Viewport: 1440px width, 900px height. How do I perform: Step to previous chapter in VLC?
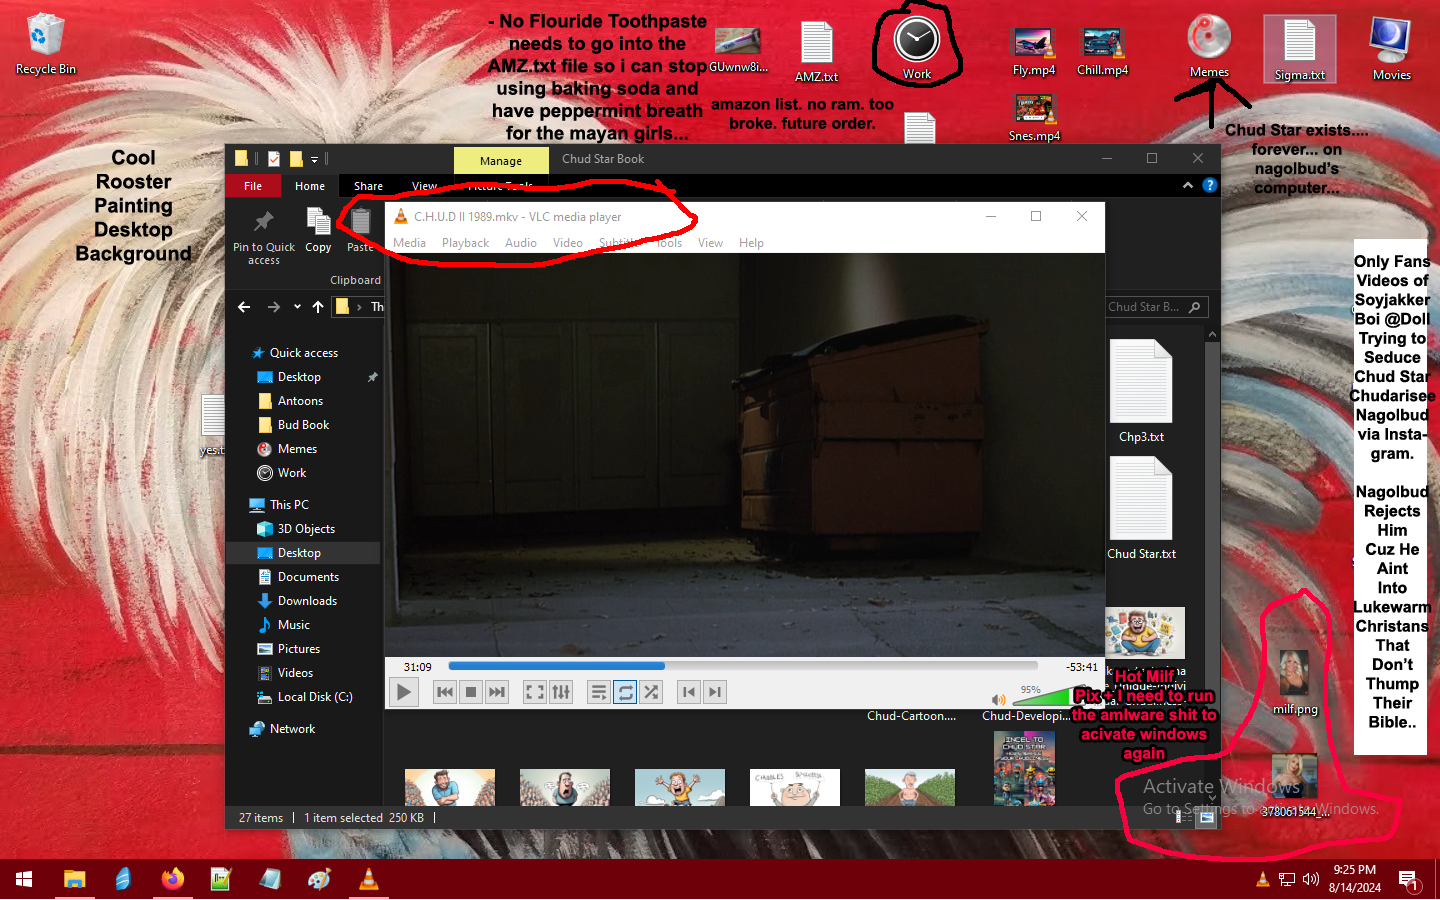(688, 692)
